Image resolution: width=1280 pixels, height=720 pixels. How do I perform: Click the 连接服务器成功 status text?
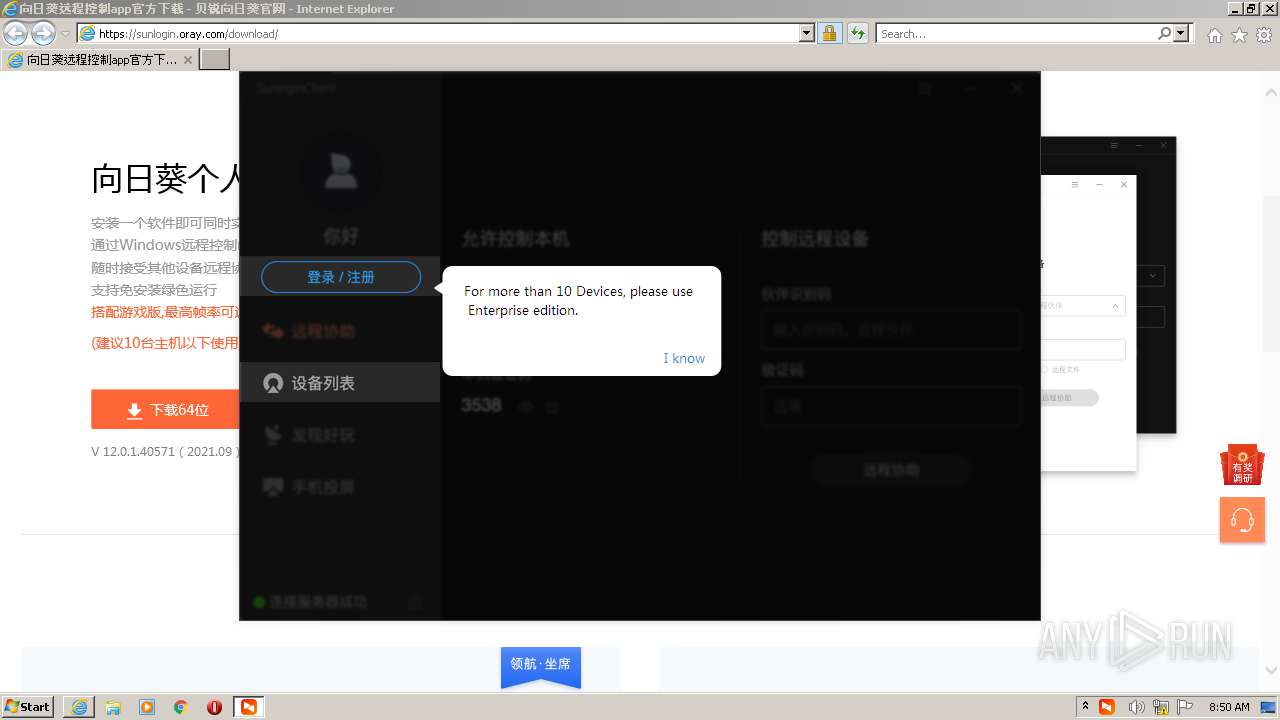pos(317,602)
